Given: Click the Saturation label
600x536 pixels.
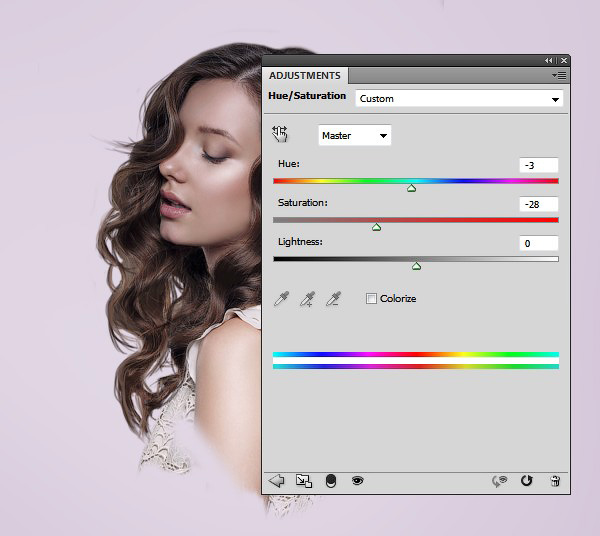Looking at the screenshot, I should [303, 203].
